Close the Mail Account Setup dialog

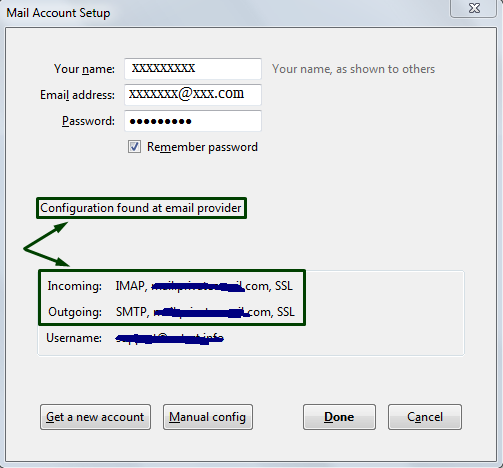pyautogui.click(x=474, y=8)
